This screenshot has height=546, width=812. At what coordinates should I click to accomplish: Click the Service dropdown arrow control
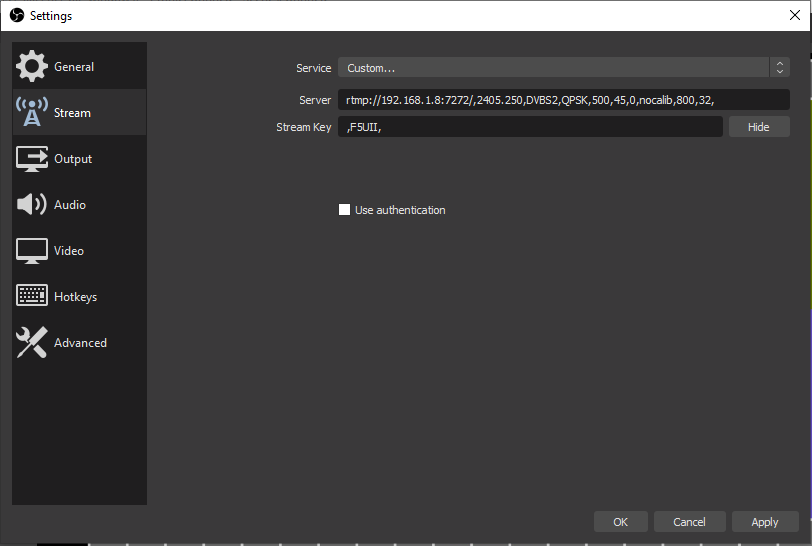click(779, 68)
